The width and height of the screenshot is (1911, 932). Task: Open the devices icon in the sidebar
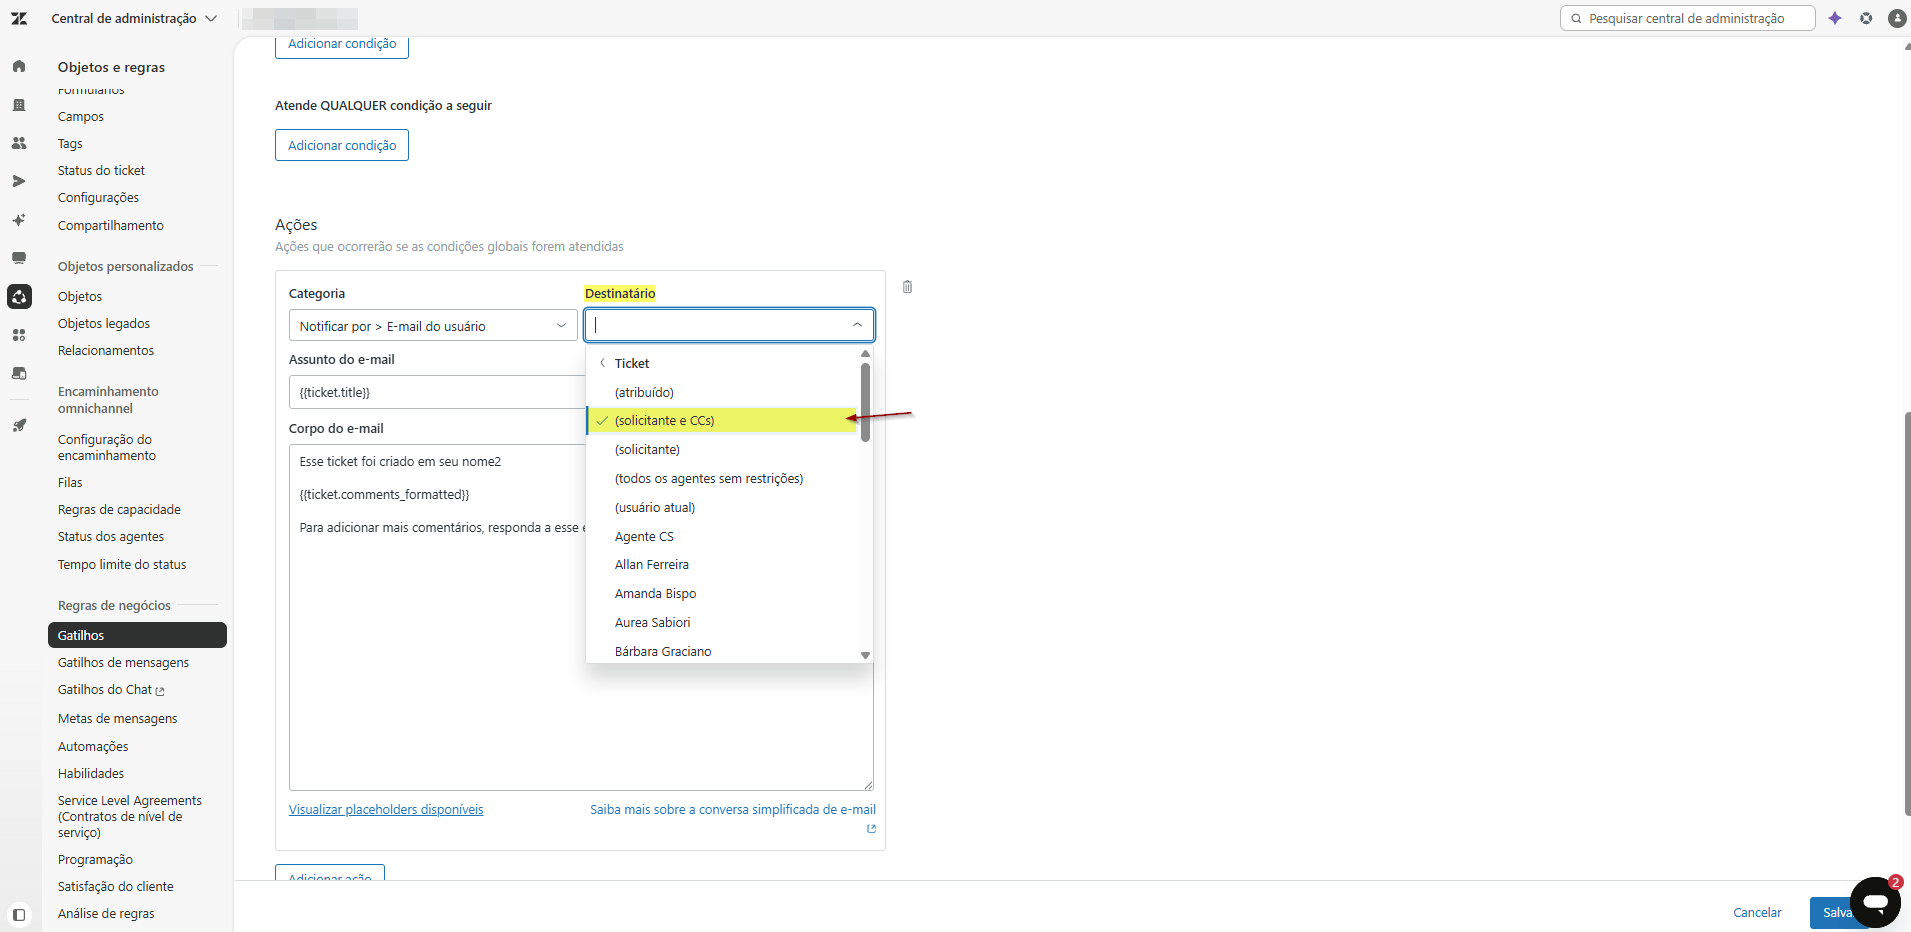pos(19,373)
